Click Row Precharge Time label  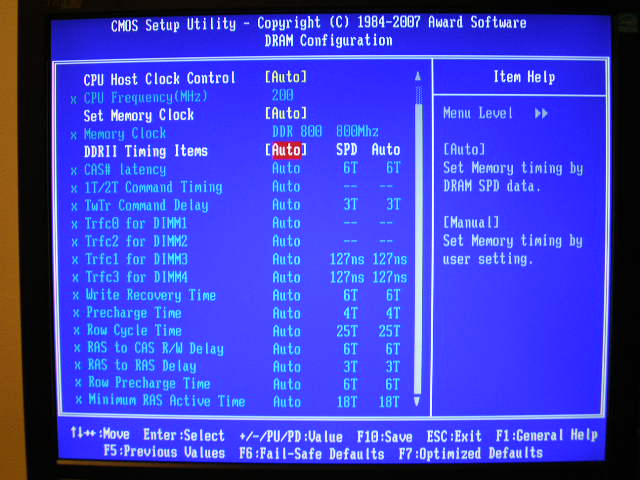pyautogui.click(x=149, y=383)
